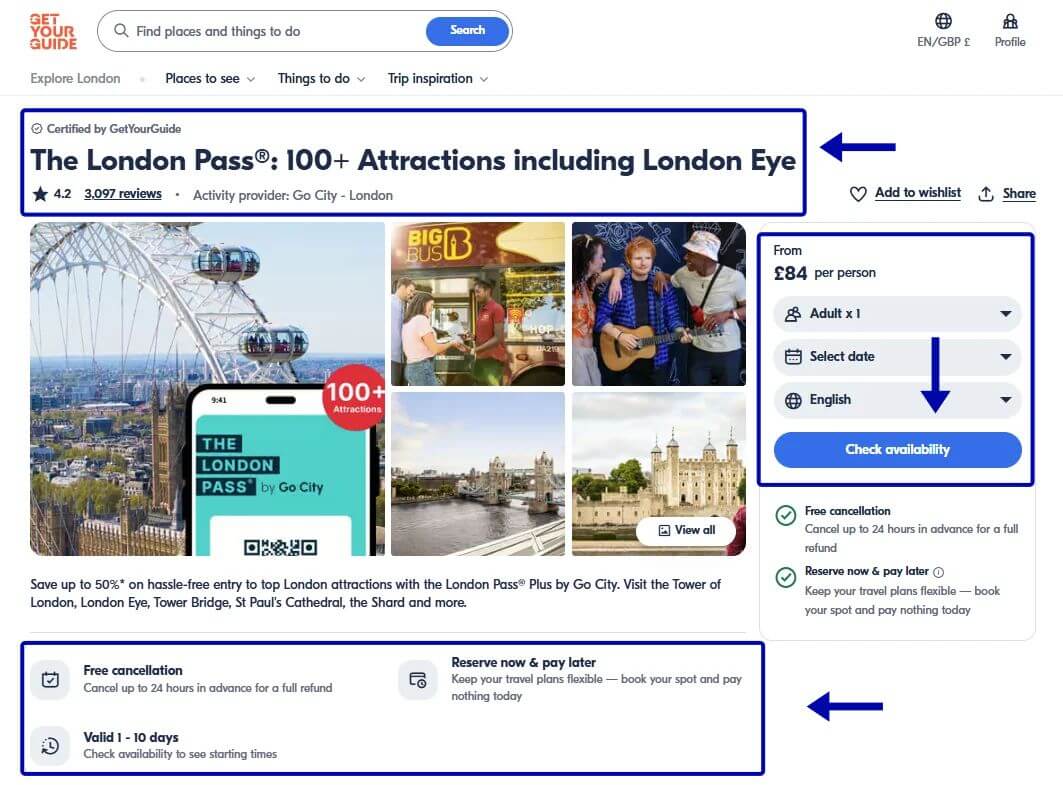
Task: Click the View all photos button
Action: pos(686,530)
